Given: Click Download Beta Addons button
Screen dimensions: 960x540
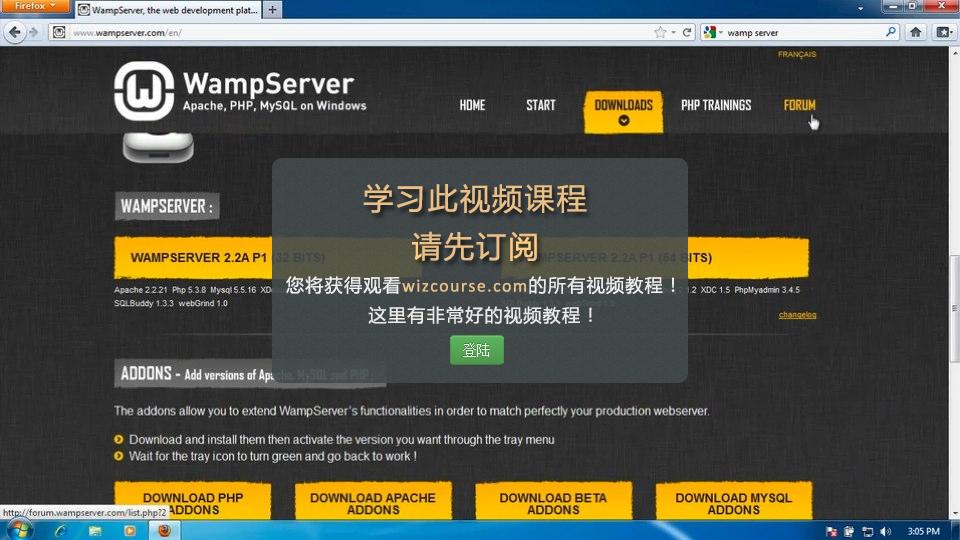Looking at the screenshot, I should pos(553,502).
